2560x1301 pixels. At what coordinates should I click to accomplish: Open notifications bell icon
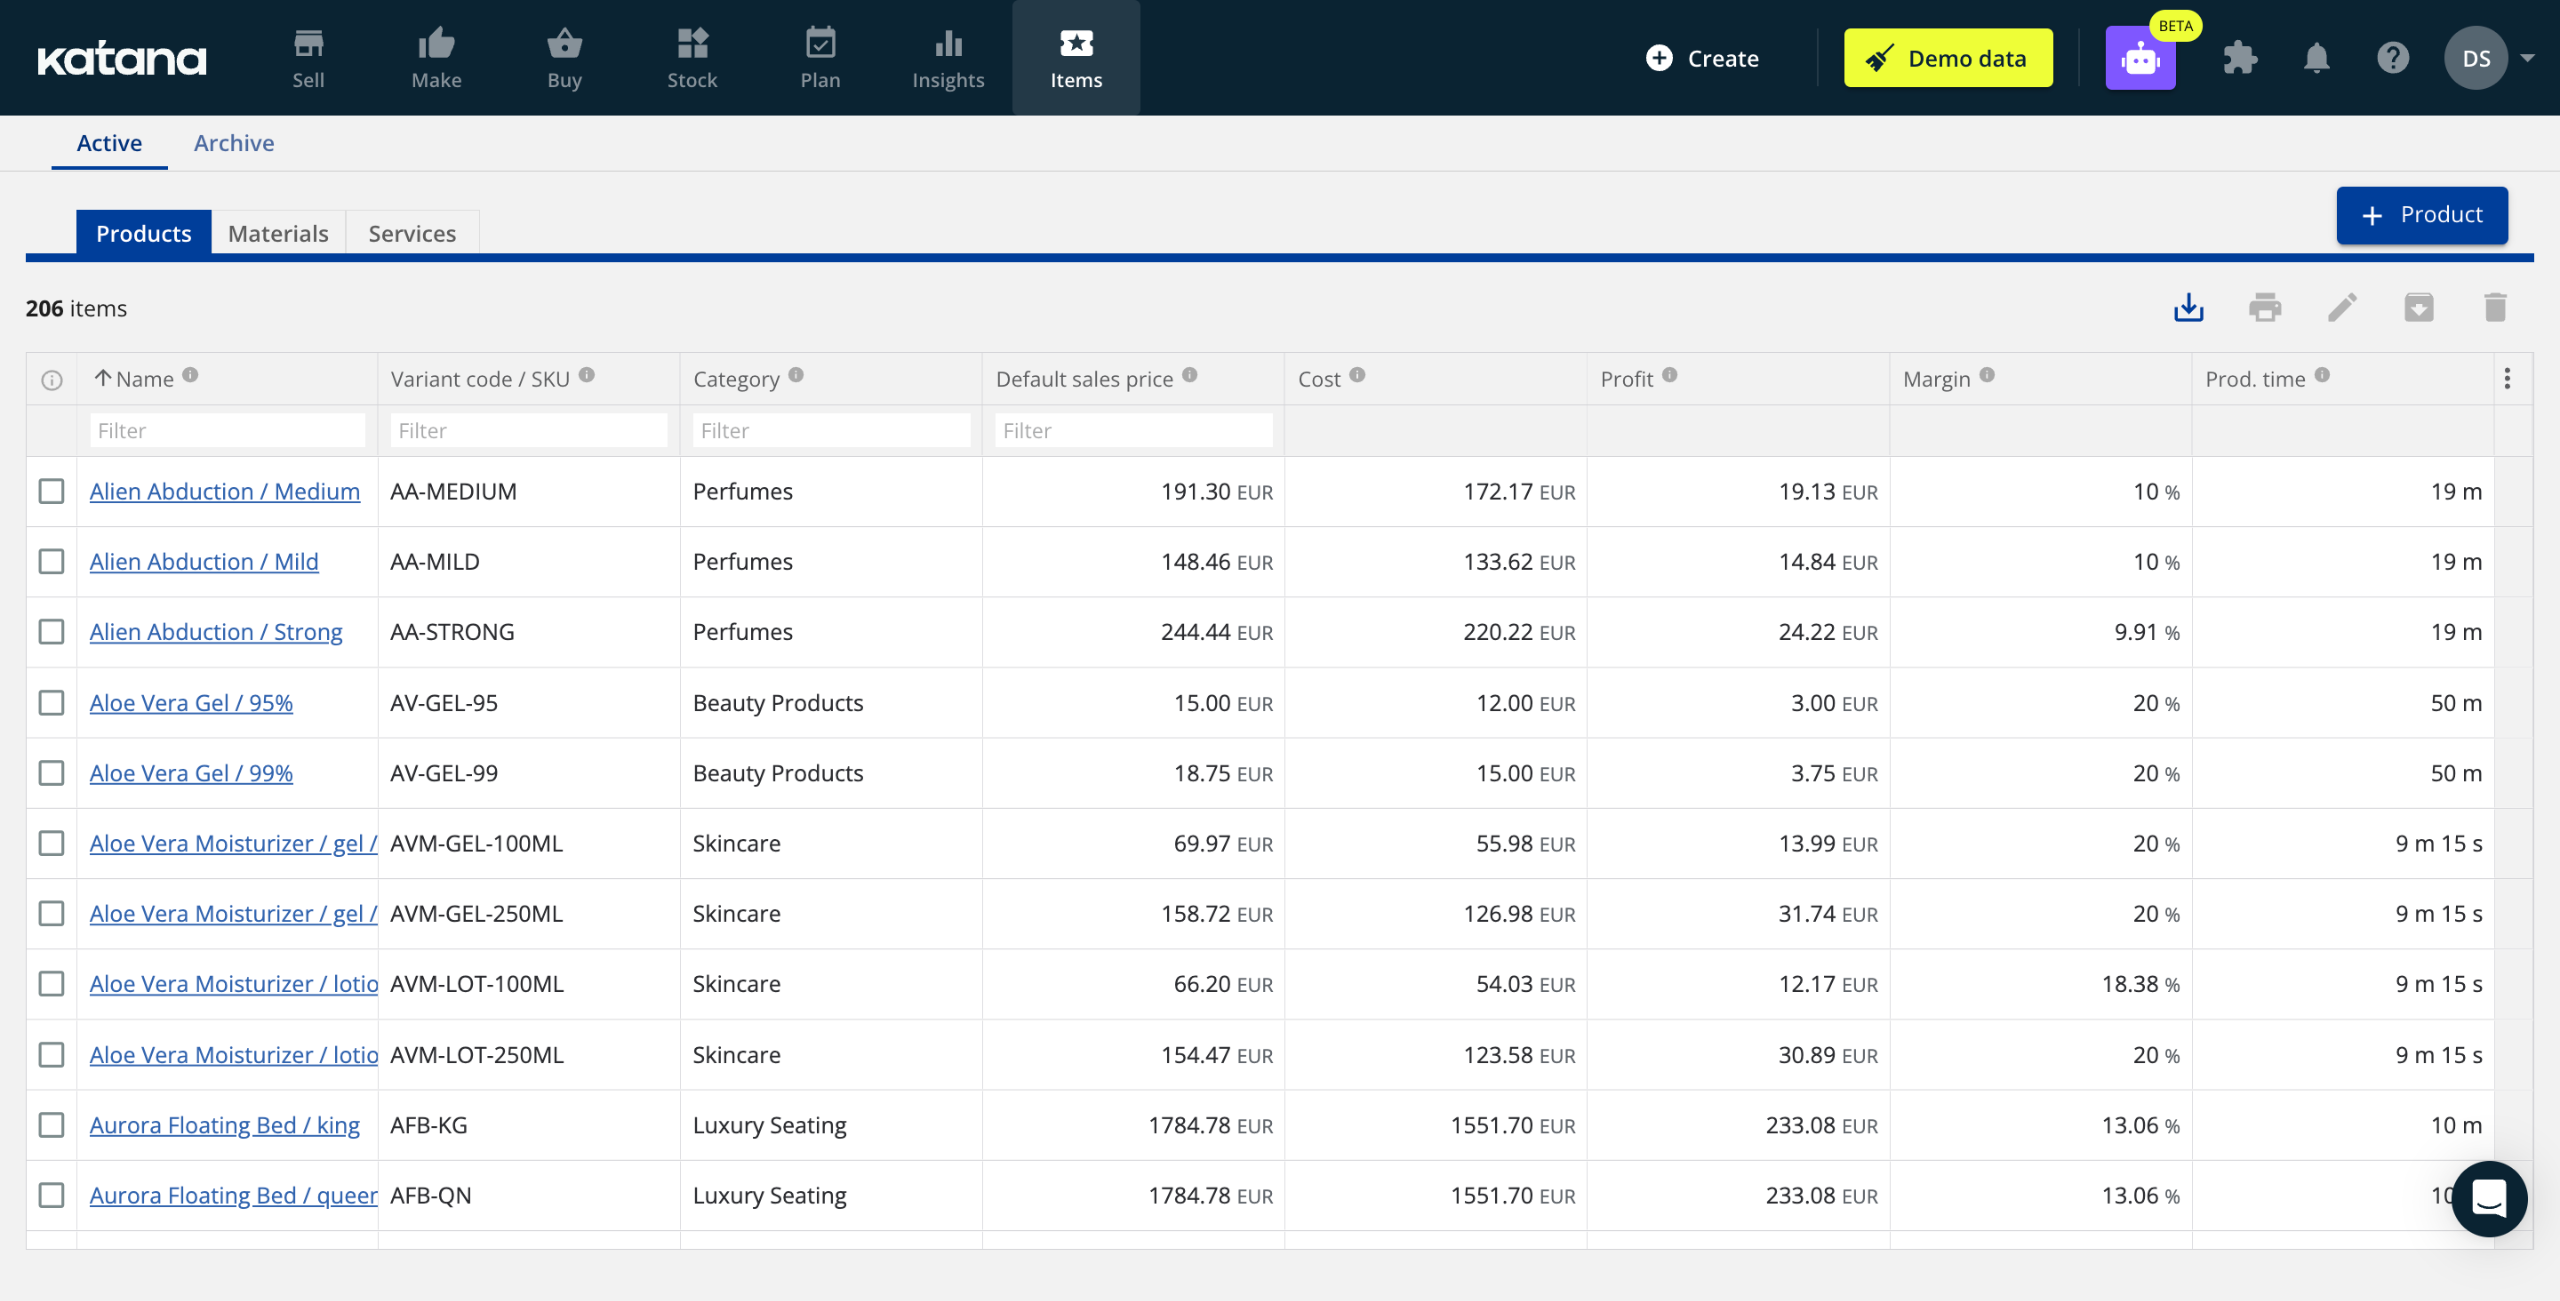(2316, 59)
